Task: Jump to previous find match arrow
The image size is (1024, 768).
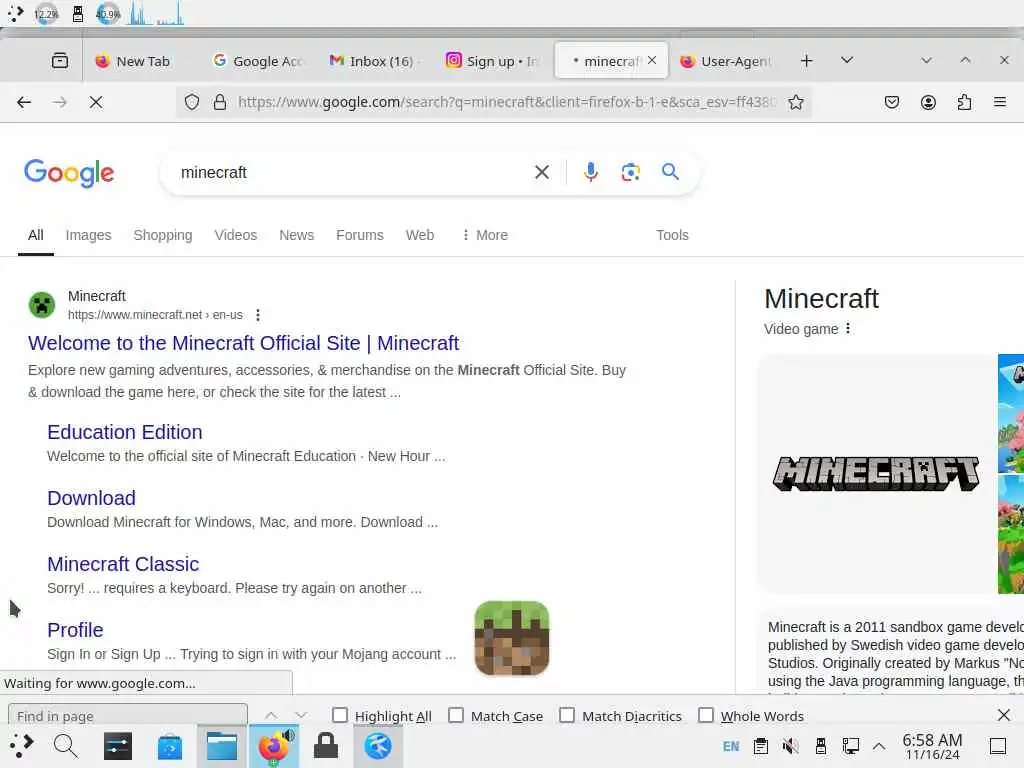Action: (x=271, y=715)
